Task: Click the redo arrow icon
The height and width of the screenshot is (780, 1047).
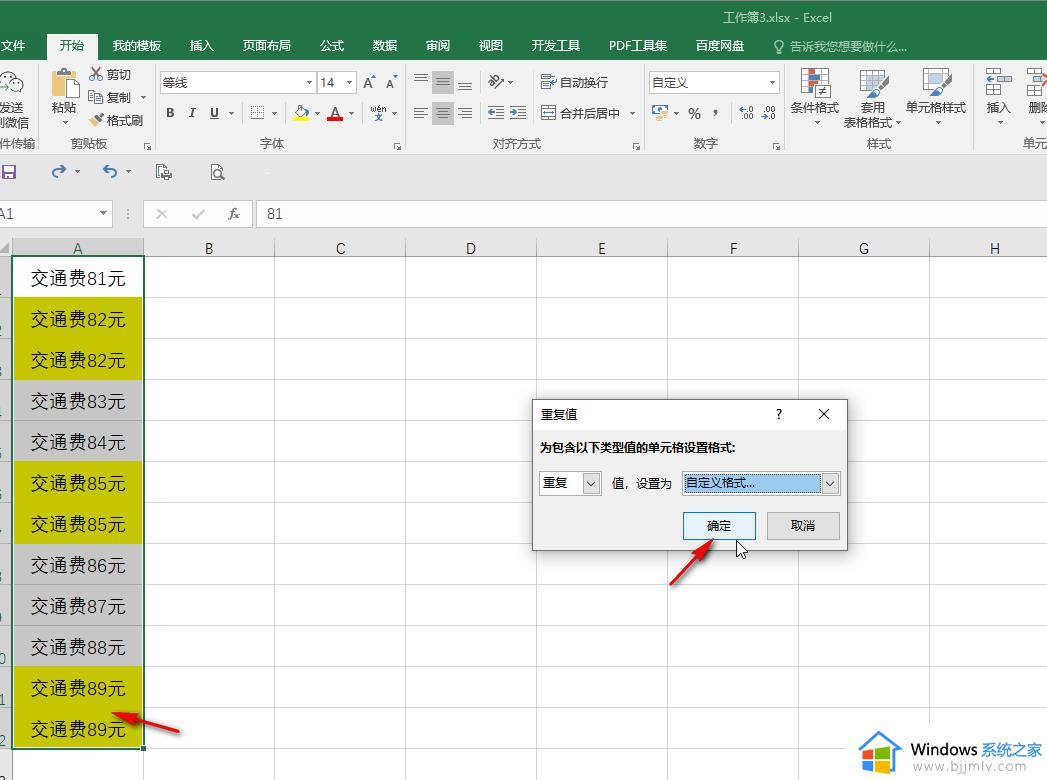Action: pos(59,172)
